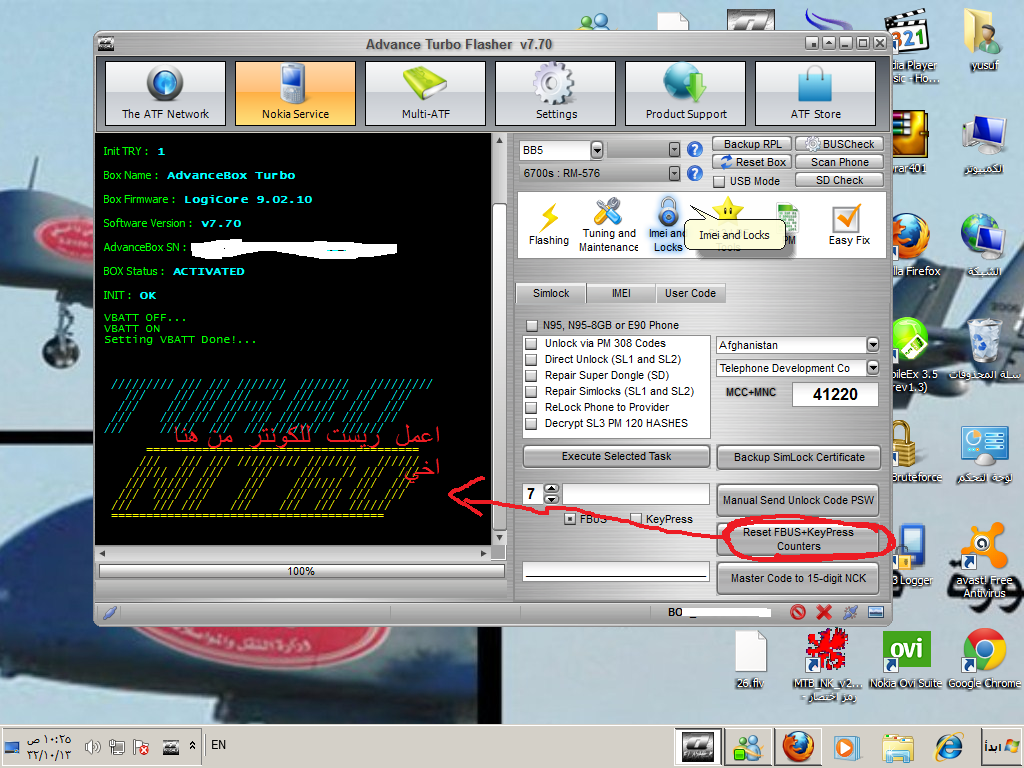Increase the counter value stepper at 7
The width and height of the screenshot is (1024, 768).
[551, 488]
